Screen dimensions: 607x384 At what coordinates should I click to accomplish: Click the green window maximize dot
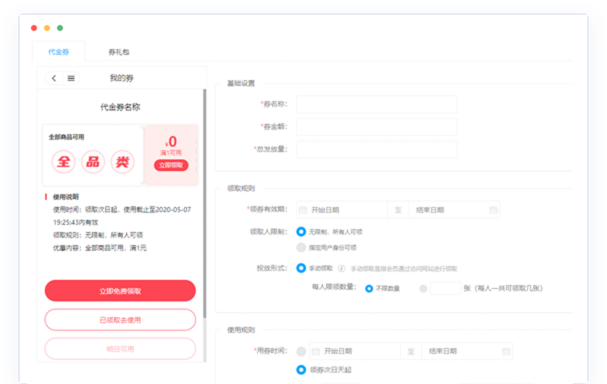60,28
